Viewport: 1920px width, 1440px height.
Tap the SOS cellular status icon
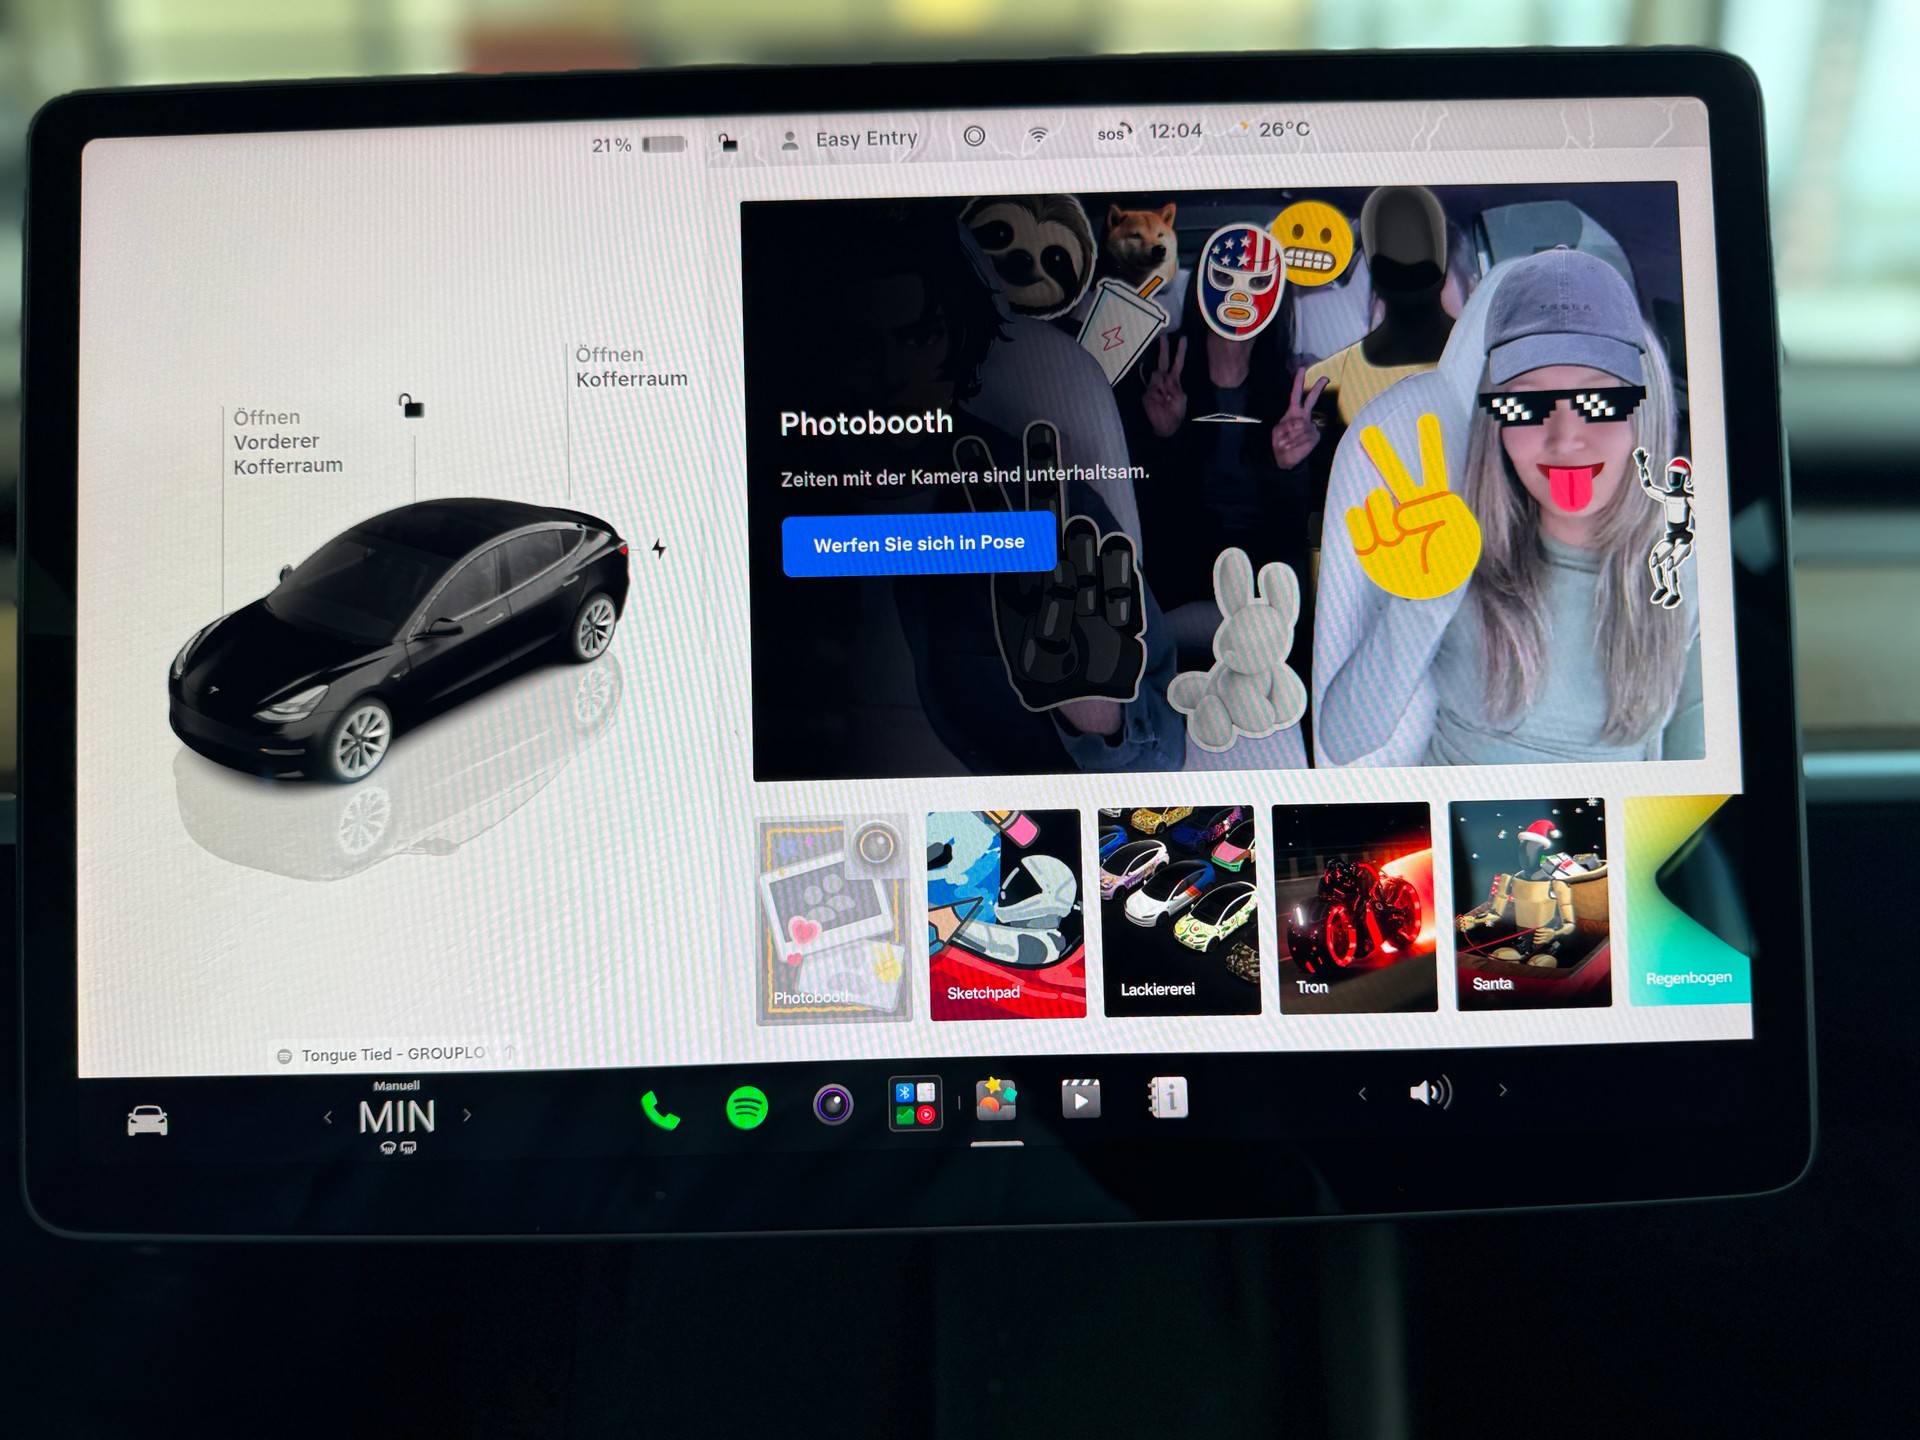click(1114, 132)
